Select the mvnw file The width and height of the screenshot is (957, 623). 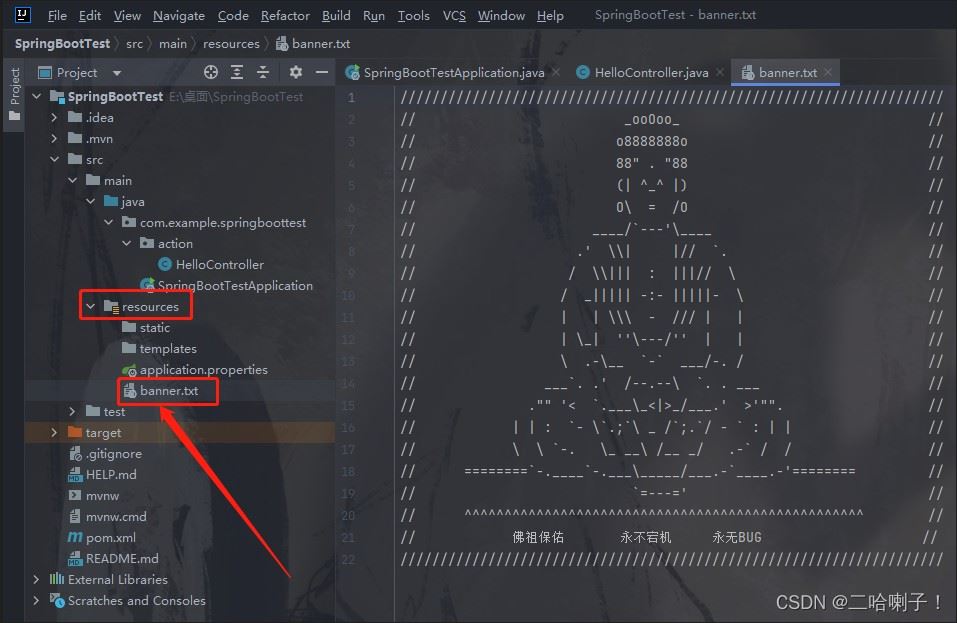pyautogui.click(x=94, y=495)
